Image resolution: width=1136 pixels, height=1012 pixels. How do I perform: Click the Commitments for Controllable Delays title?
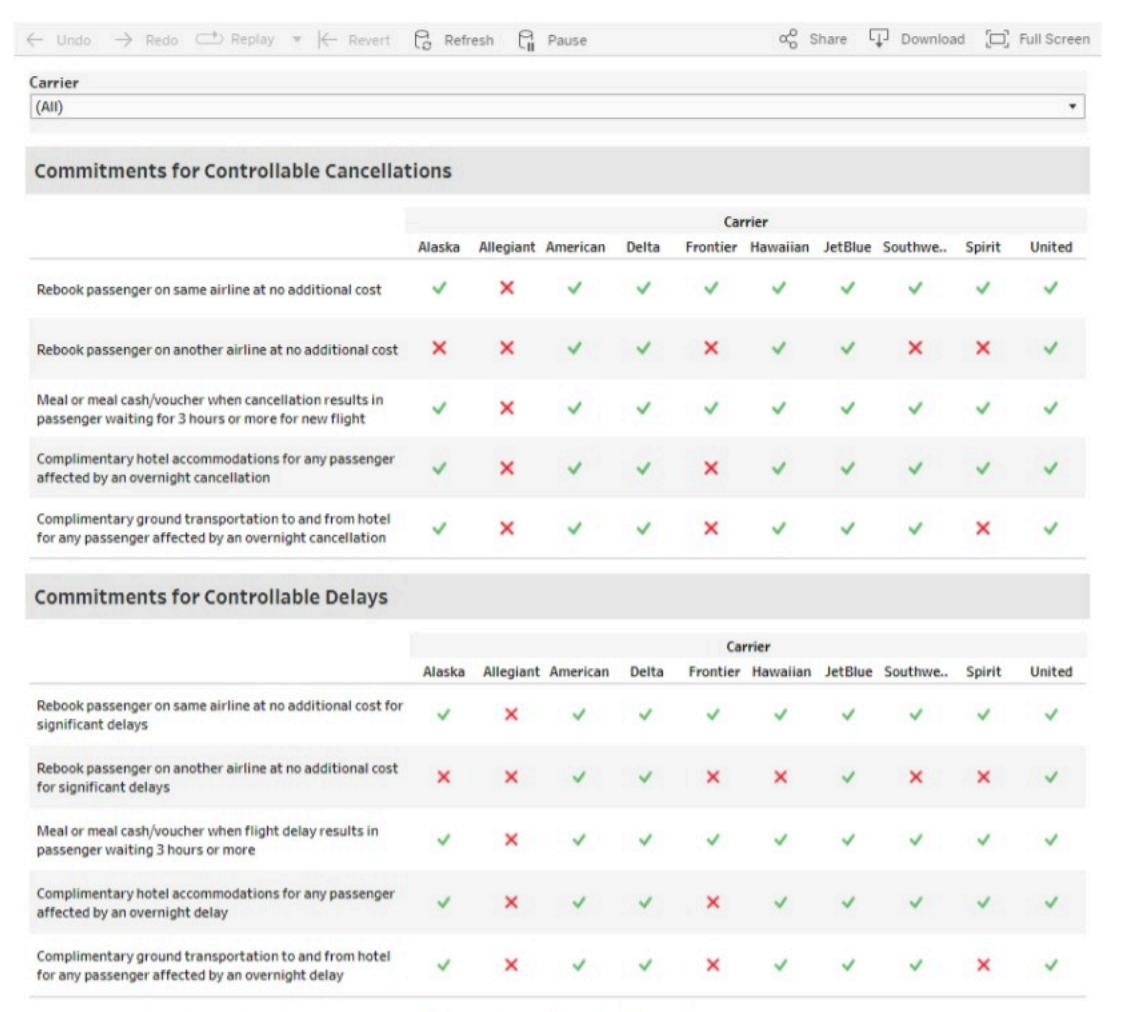click(x=211, y=598)
